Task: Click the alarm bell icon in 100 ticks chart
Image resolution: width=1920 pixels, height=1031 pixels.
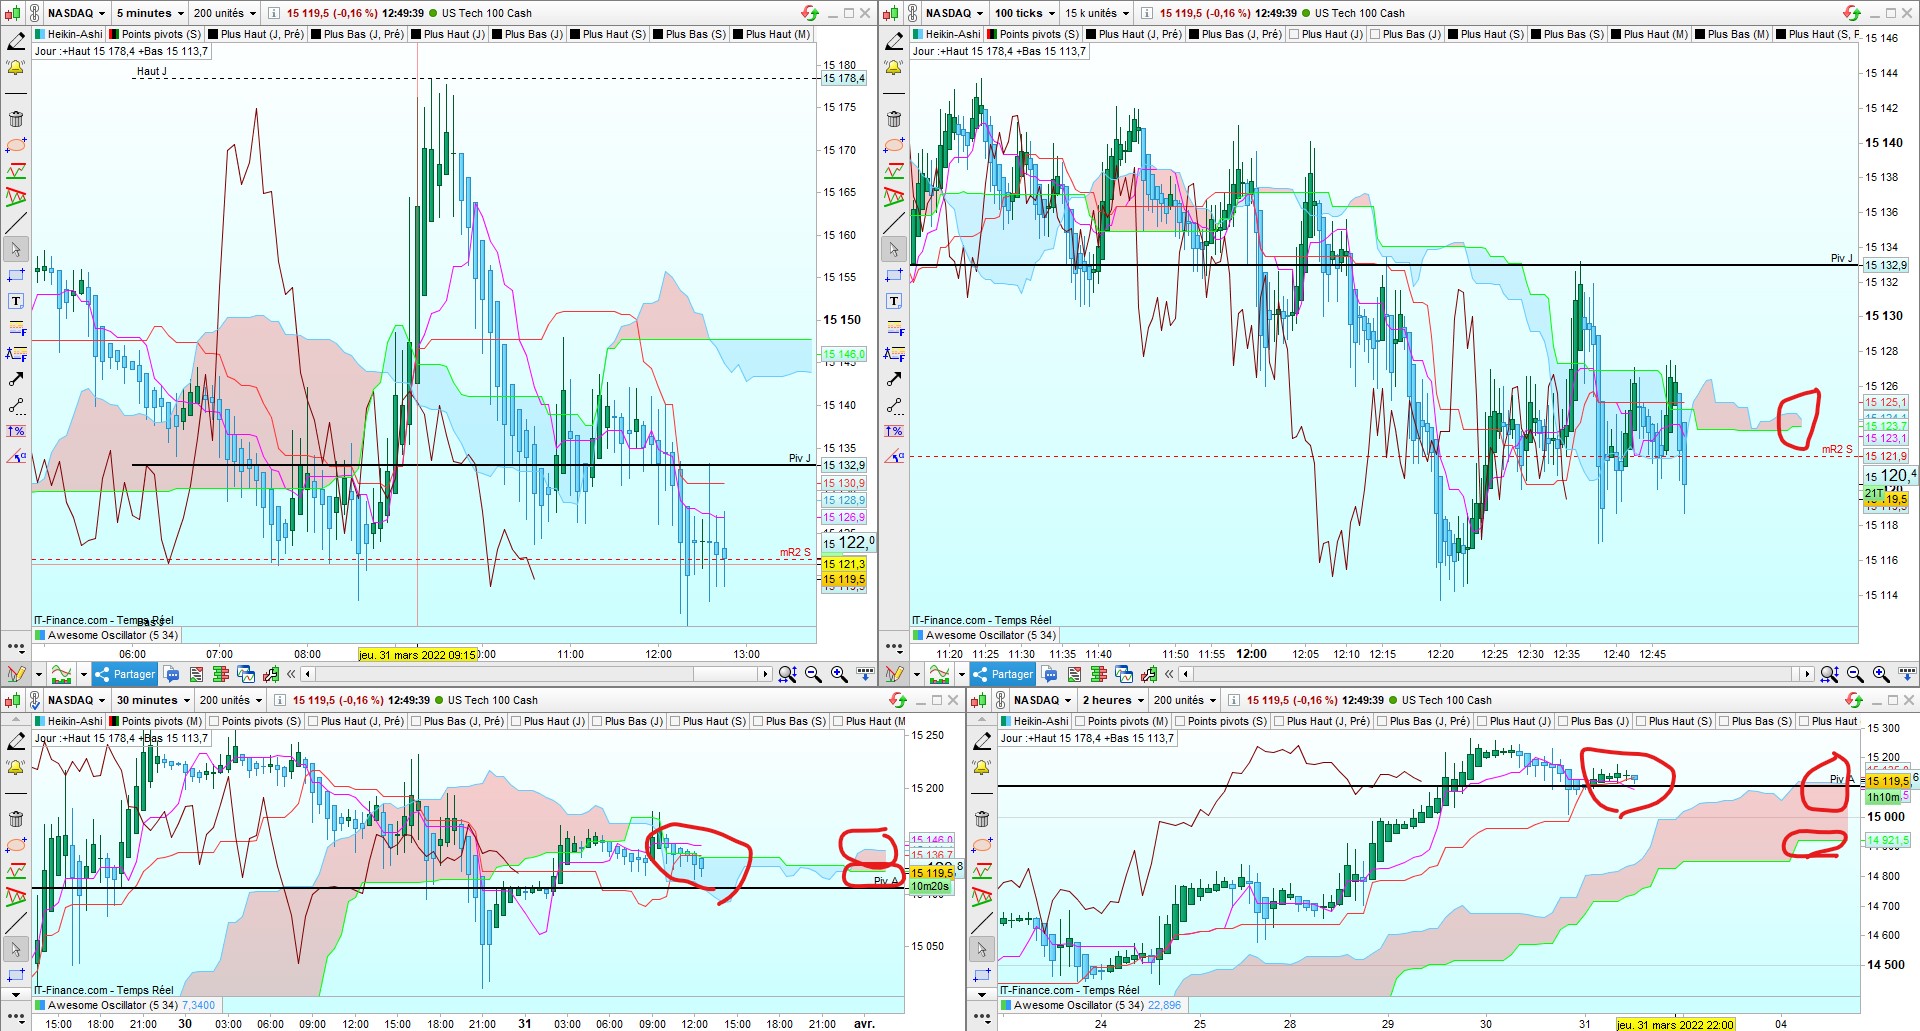Action: click(894, 68)
